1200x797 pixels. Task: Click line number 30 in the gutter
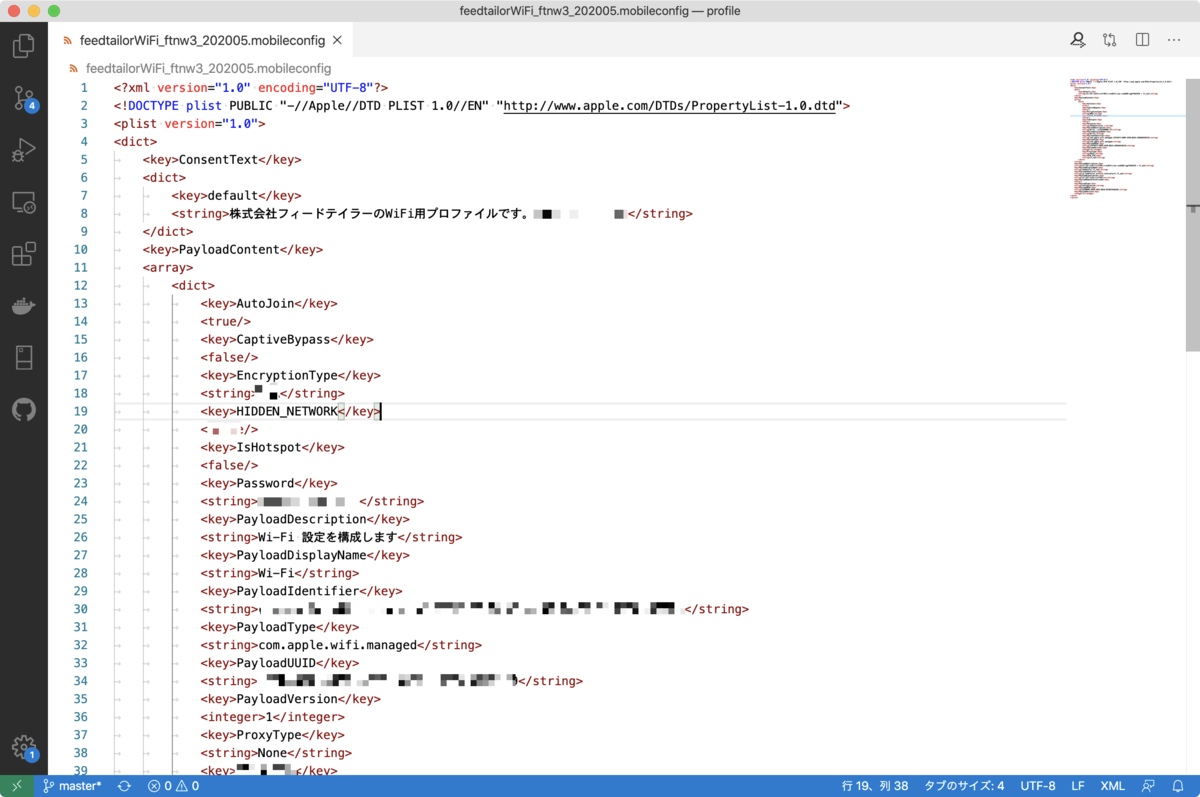coord(81,609)
